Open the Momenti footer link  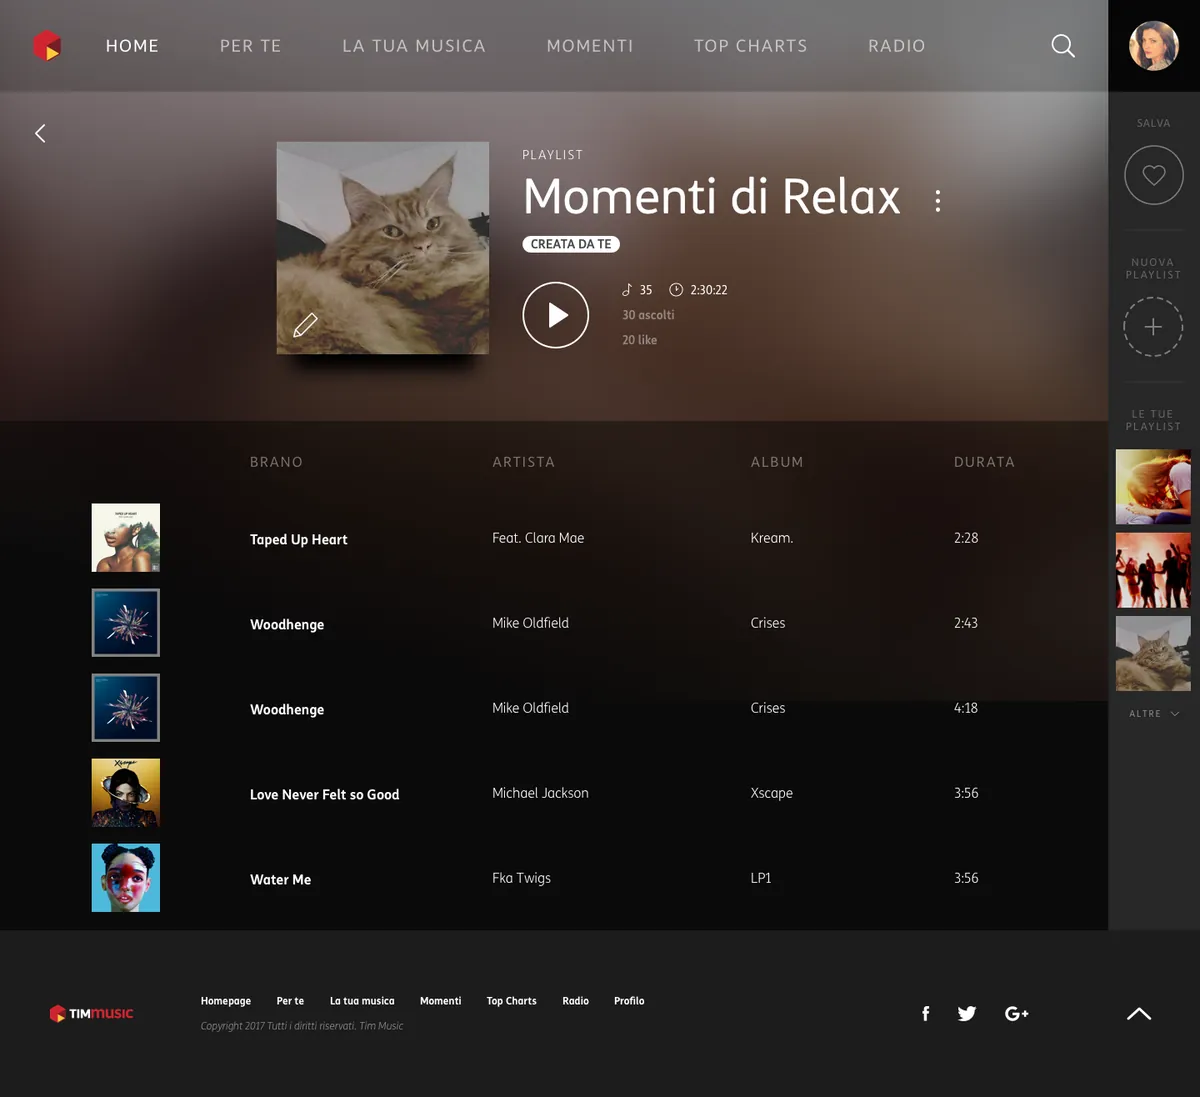click(440, 1001)
